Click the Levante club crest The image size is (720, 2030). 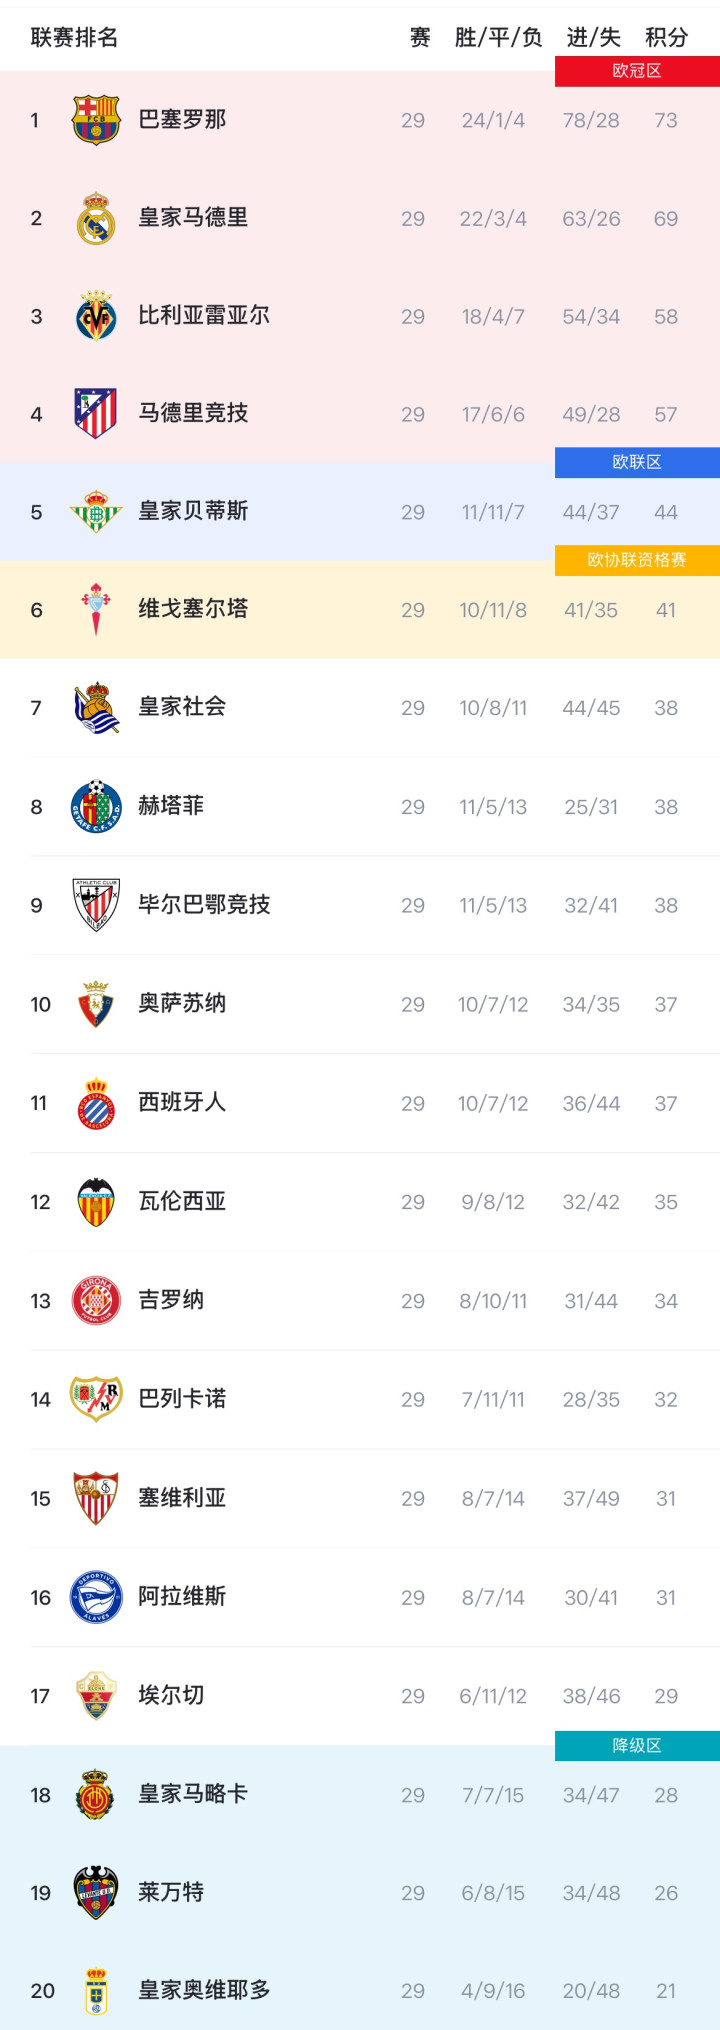[96, 1892]
